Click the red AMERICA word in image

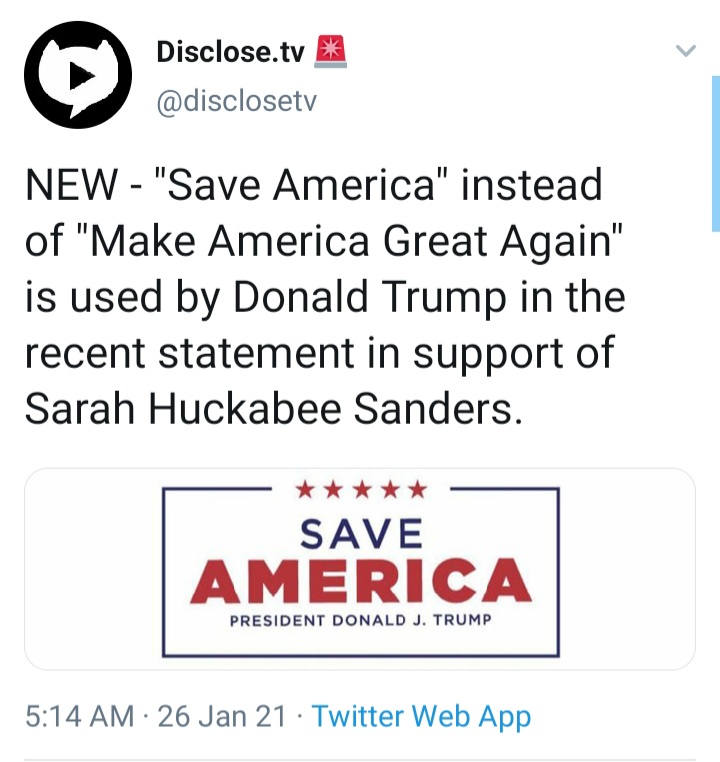[360, 581]
